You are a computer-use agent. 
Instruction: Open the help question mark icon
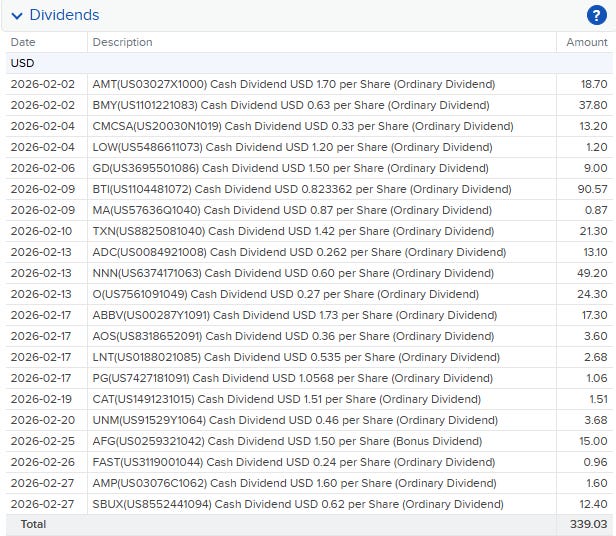(x=596, y=15)
